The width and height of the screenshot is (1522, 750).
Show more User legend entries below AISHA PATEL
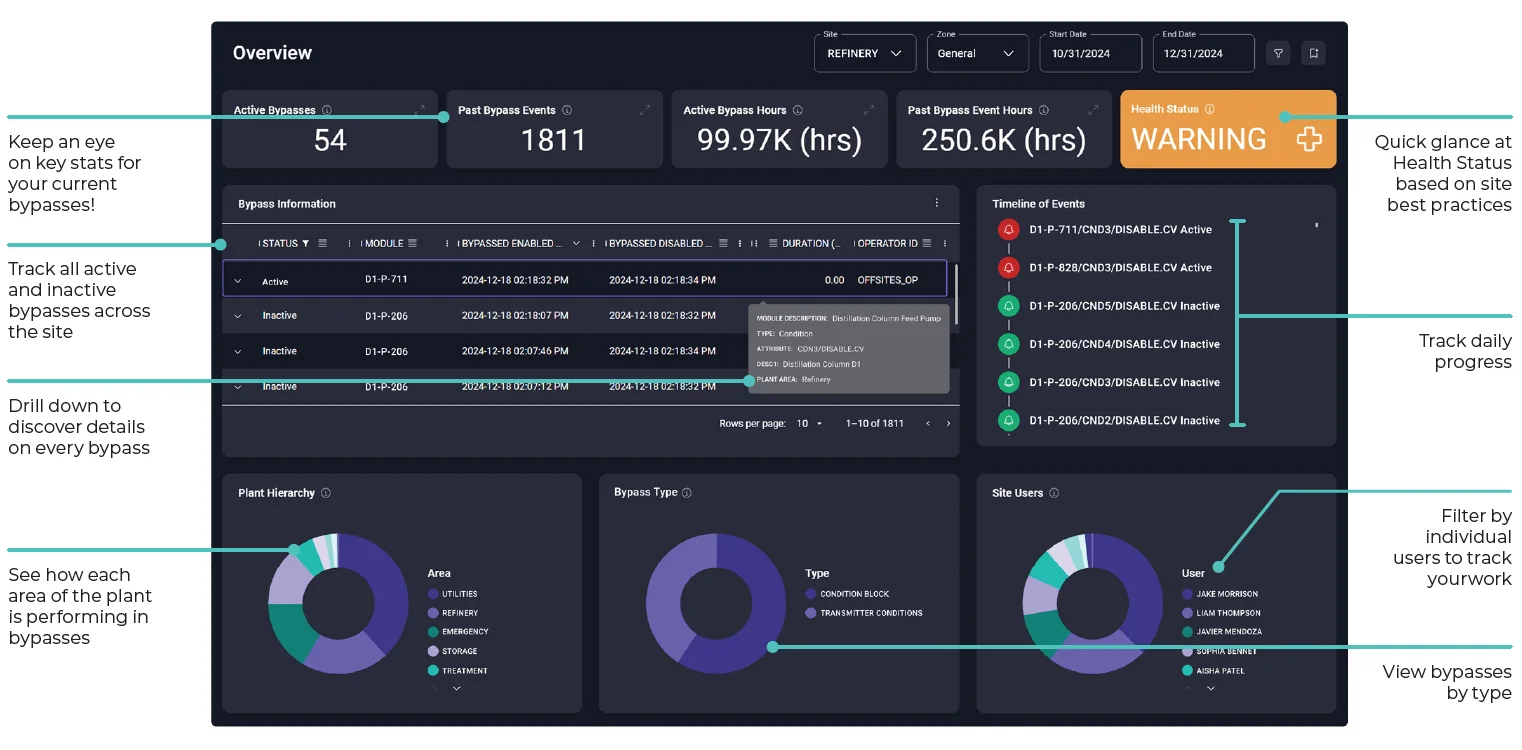click(x=1211, y=688)
